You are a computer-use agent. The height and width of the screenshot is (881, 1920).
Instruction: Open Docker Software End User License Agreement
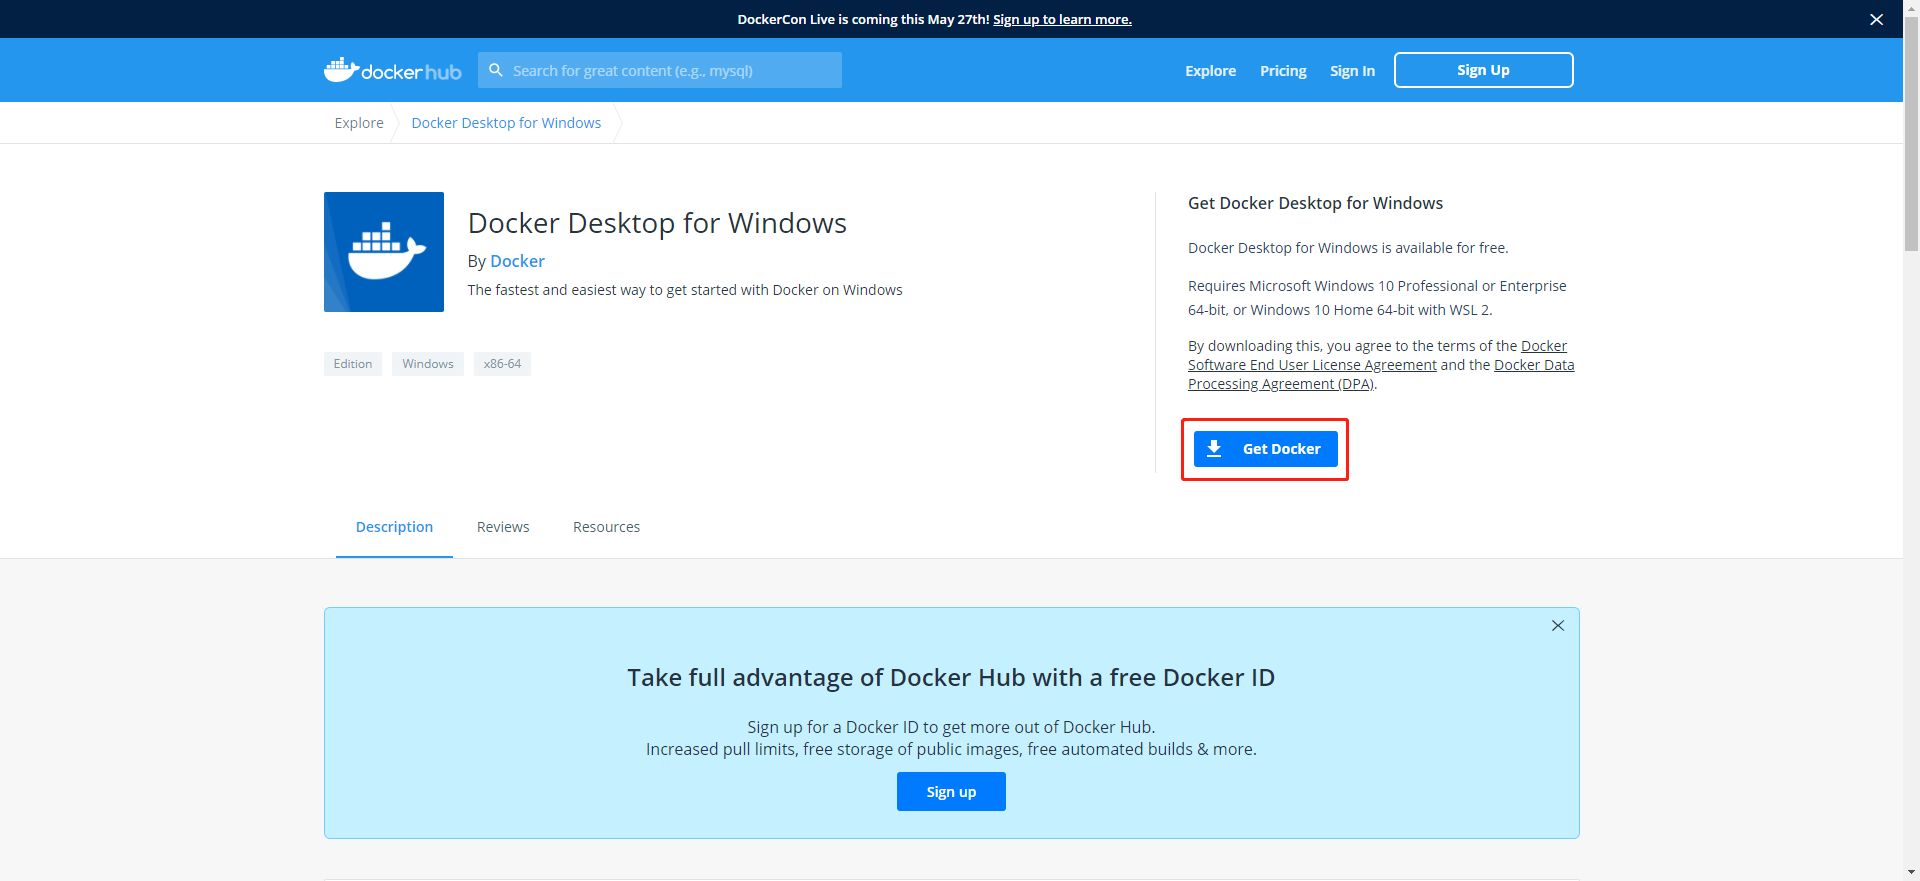pos(1312,365)
